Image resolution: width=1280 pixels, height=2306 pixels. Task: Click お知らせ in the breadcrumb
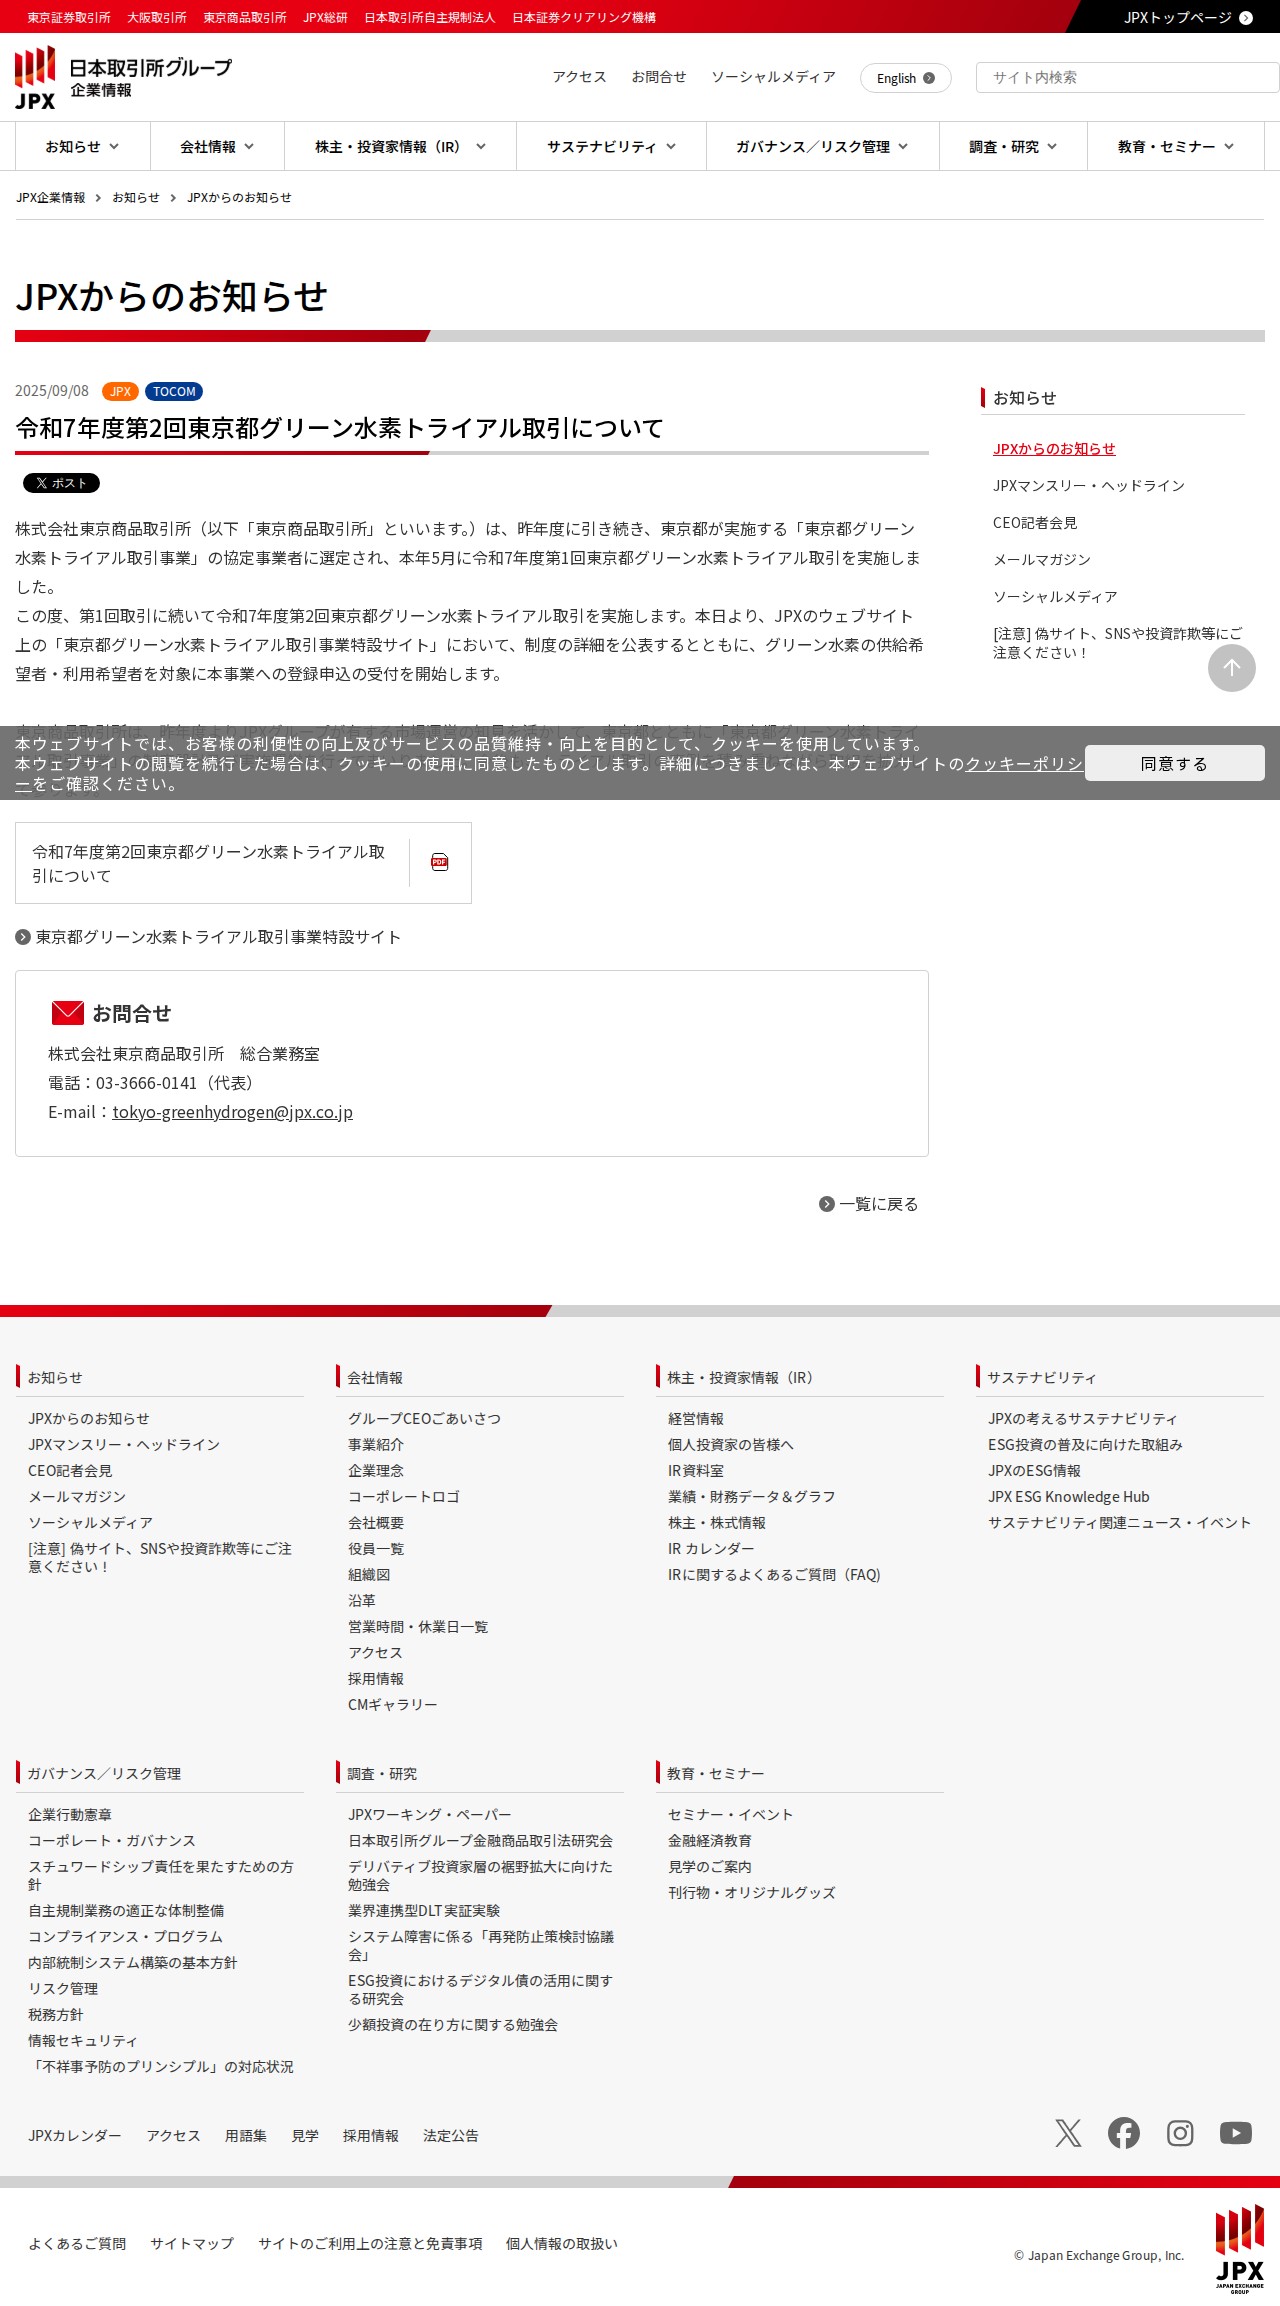[136, 198]
